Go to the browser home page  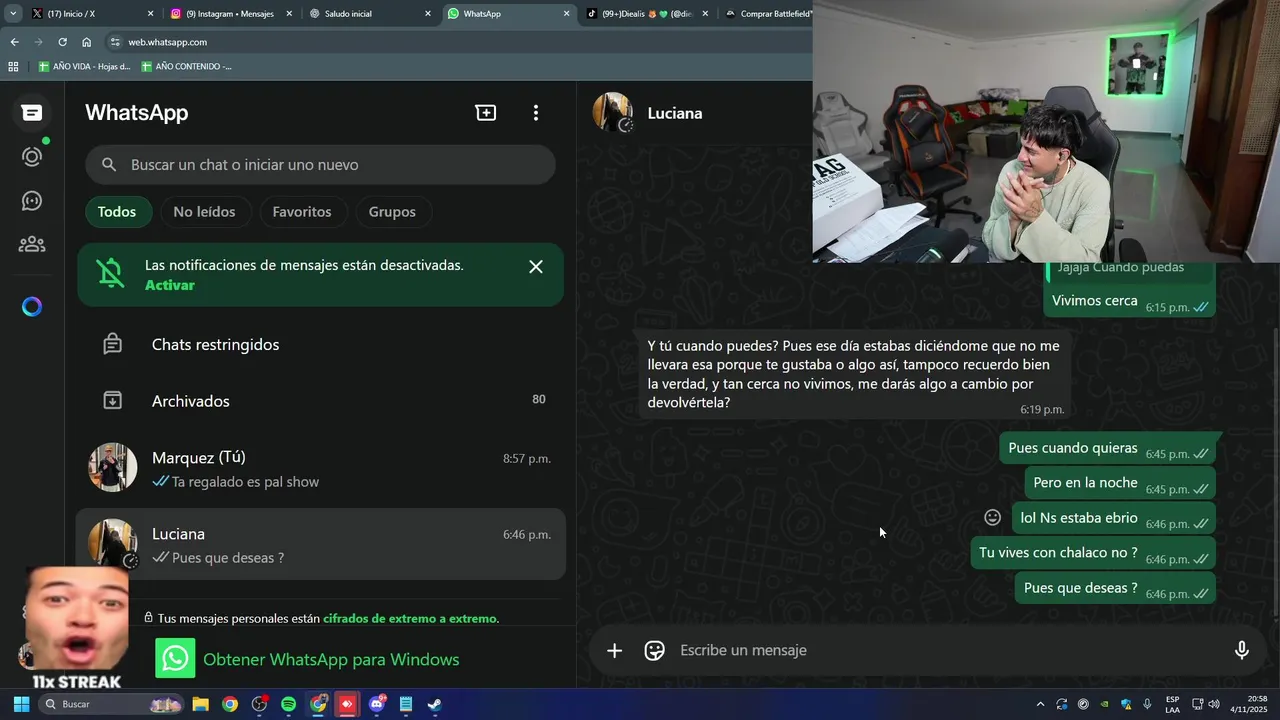[86, 42]
